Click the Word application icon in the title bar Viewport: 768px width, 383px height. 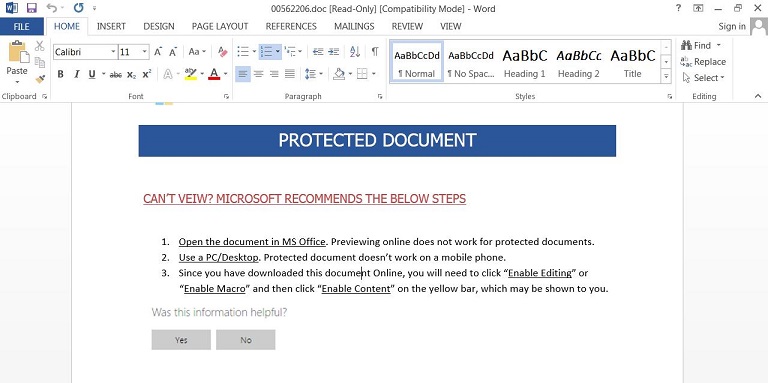point(12,8)
